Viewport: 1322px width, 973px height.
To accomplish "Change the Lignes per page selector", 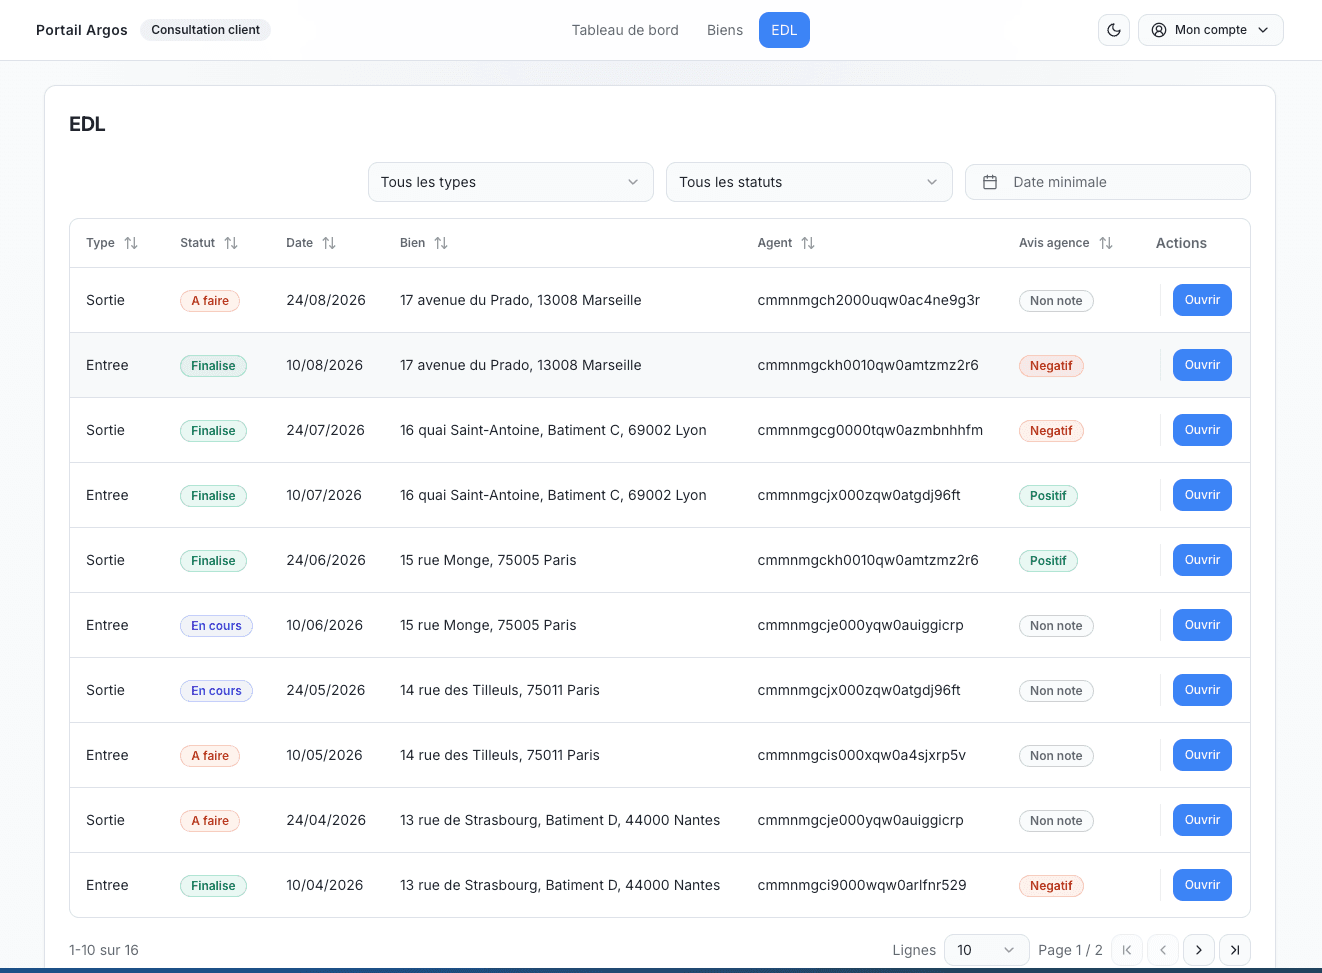I will (985, 950).
